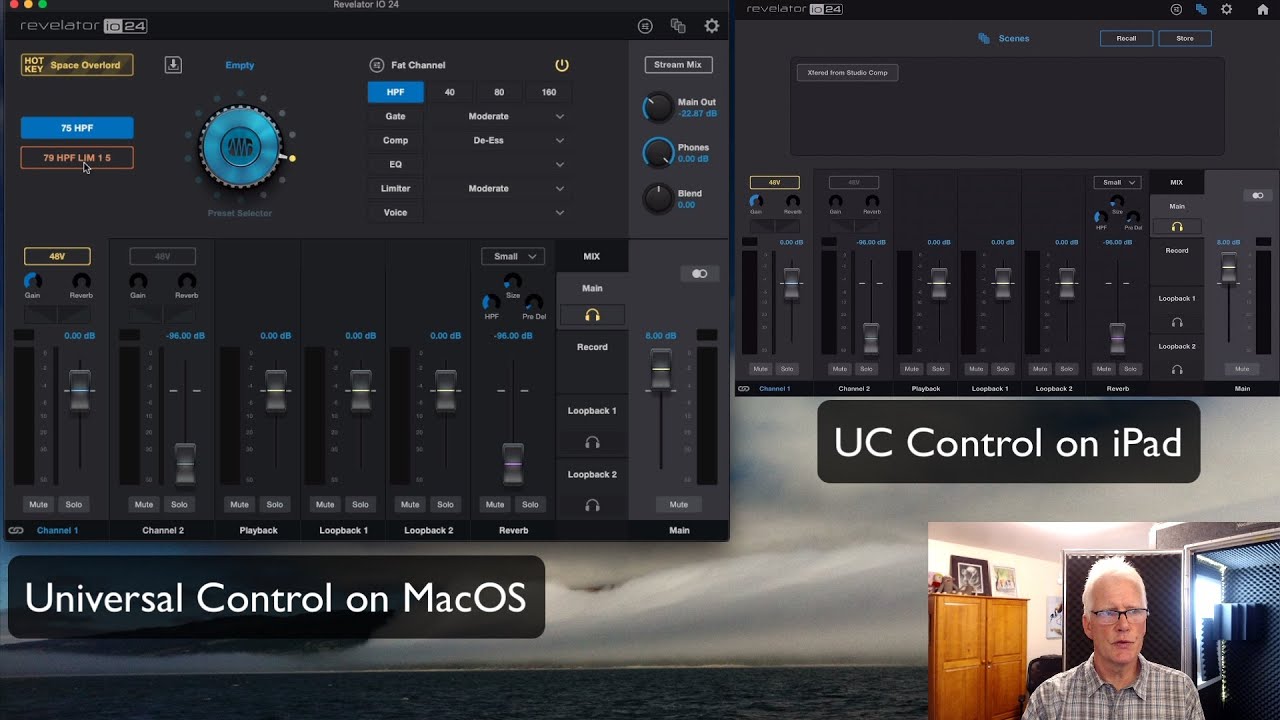Select 'Xfered from Studio Comp' scene on iPad
The width and height of the screenshot is (1280, 720).
click(x=847, y=73)
